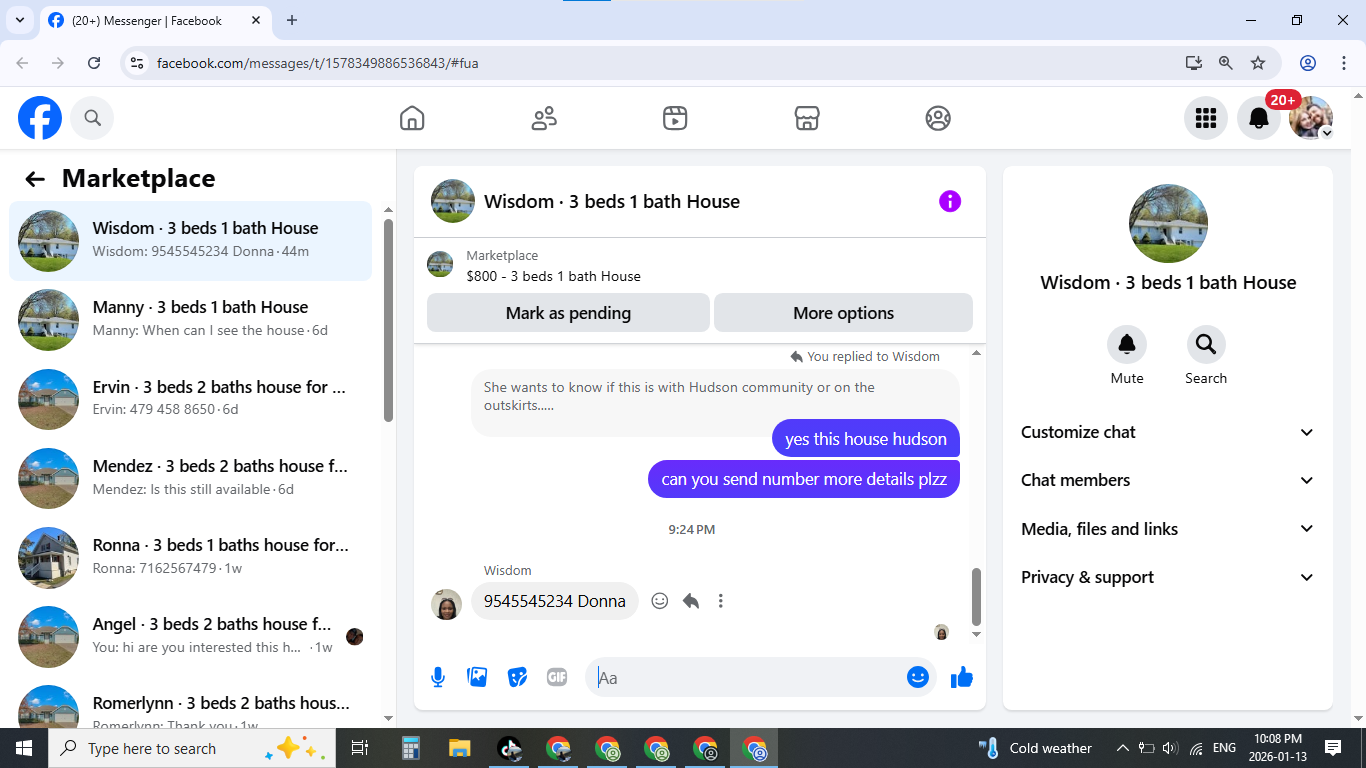Show hidden system tray icons chevron

[x=1122, y=748]
